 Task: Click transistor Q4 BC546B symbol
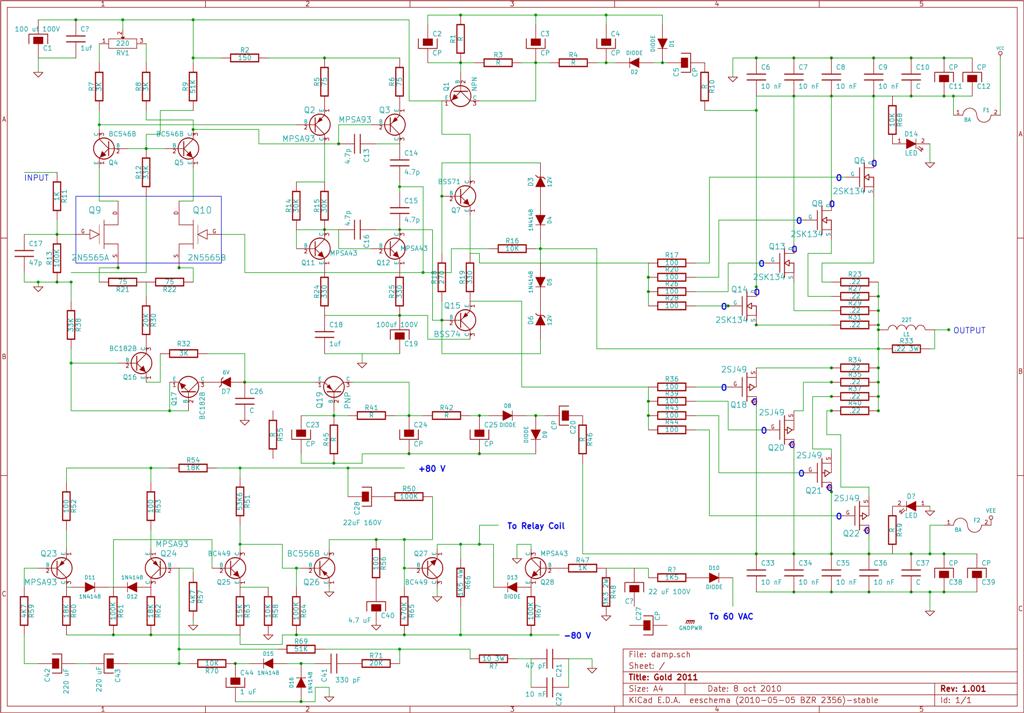tap(105, 150)
